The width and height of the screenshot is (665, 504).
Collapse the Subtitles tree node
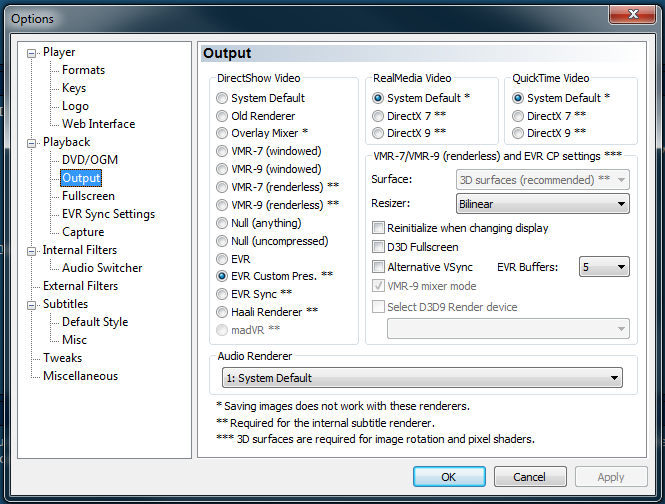(x=32, y=304)
